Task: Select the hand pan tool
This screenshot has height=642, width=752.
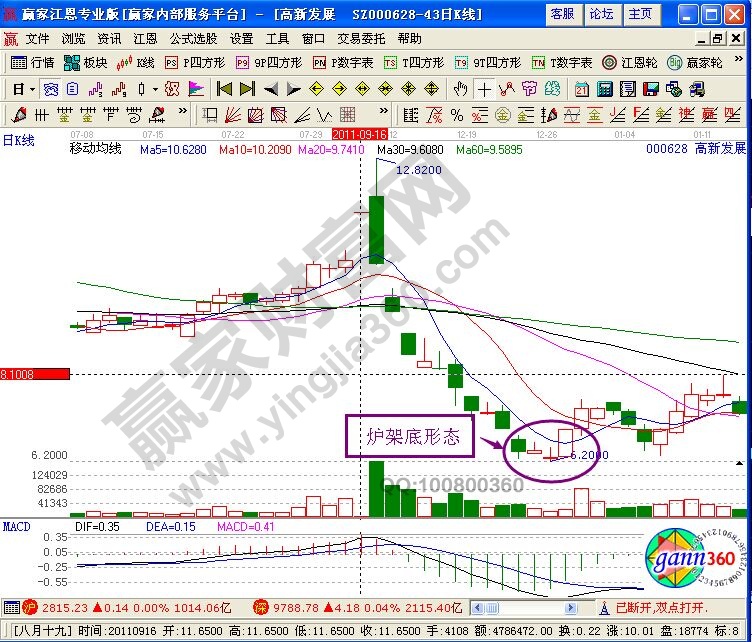Action: tap(460, 88)
